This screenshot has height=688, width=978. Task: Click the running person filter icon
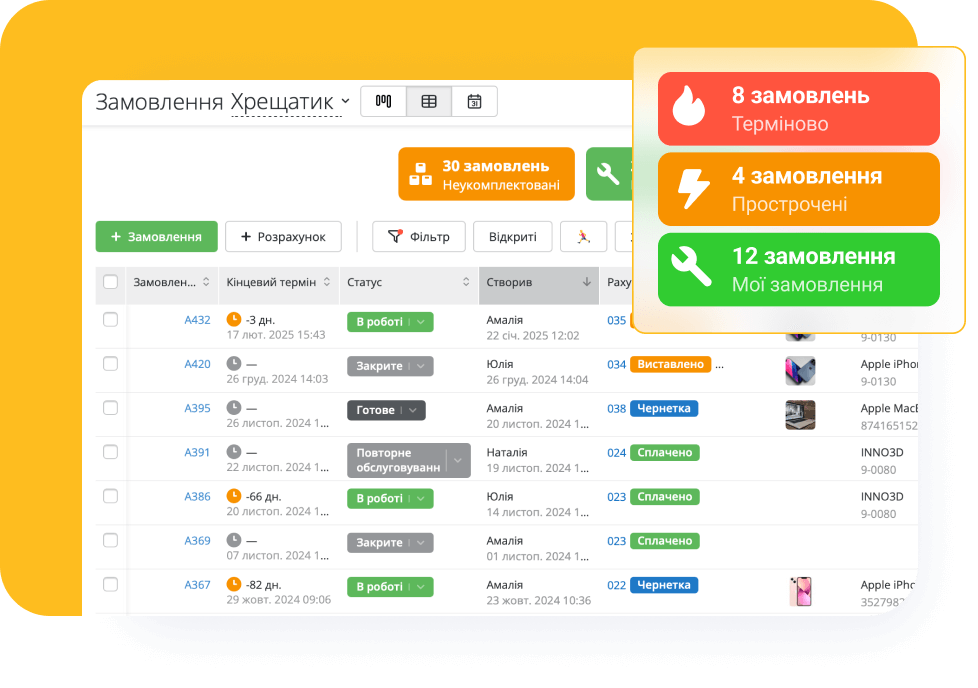click(584, 237)
